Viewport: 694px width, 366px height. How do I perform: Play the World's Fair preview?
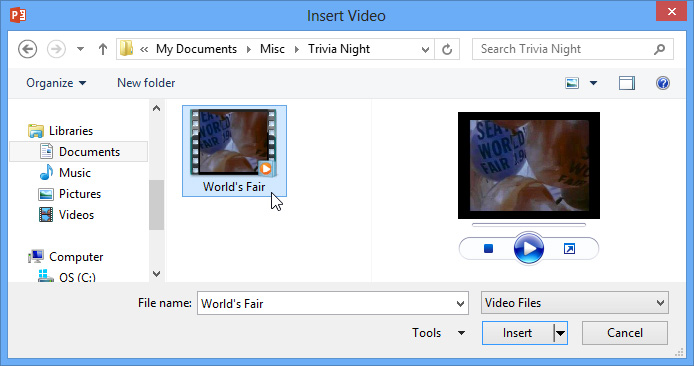[529, 249]
